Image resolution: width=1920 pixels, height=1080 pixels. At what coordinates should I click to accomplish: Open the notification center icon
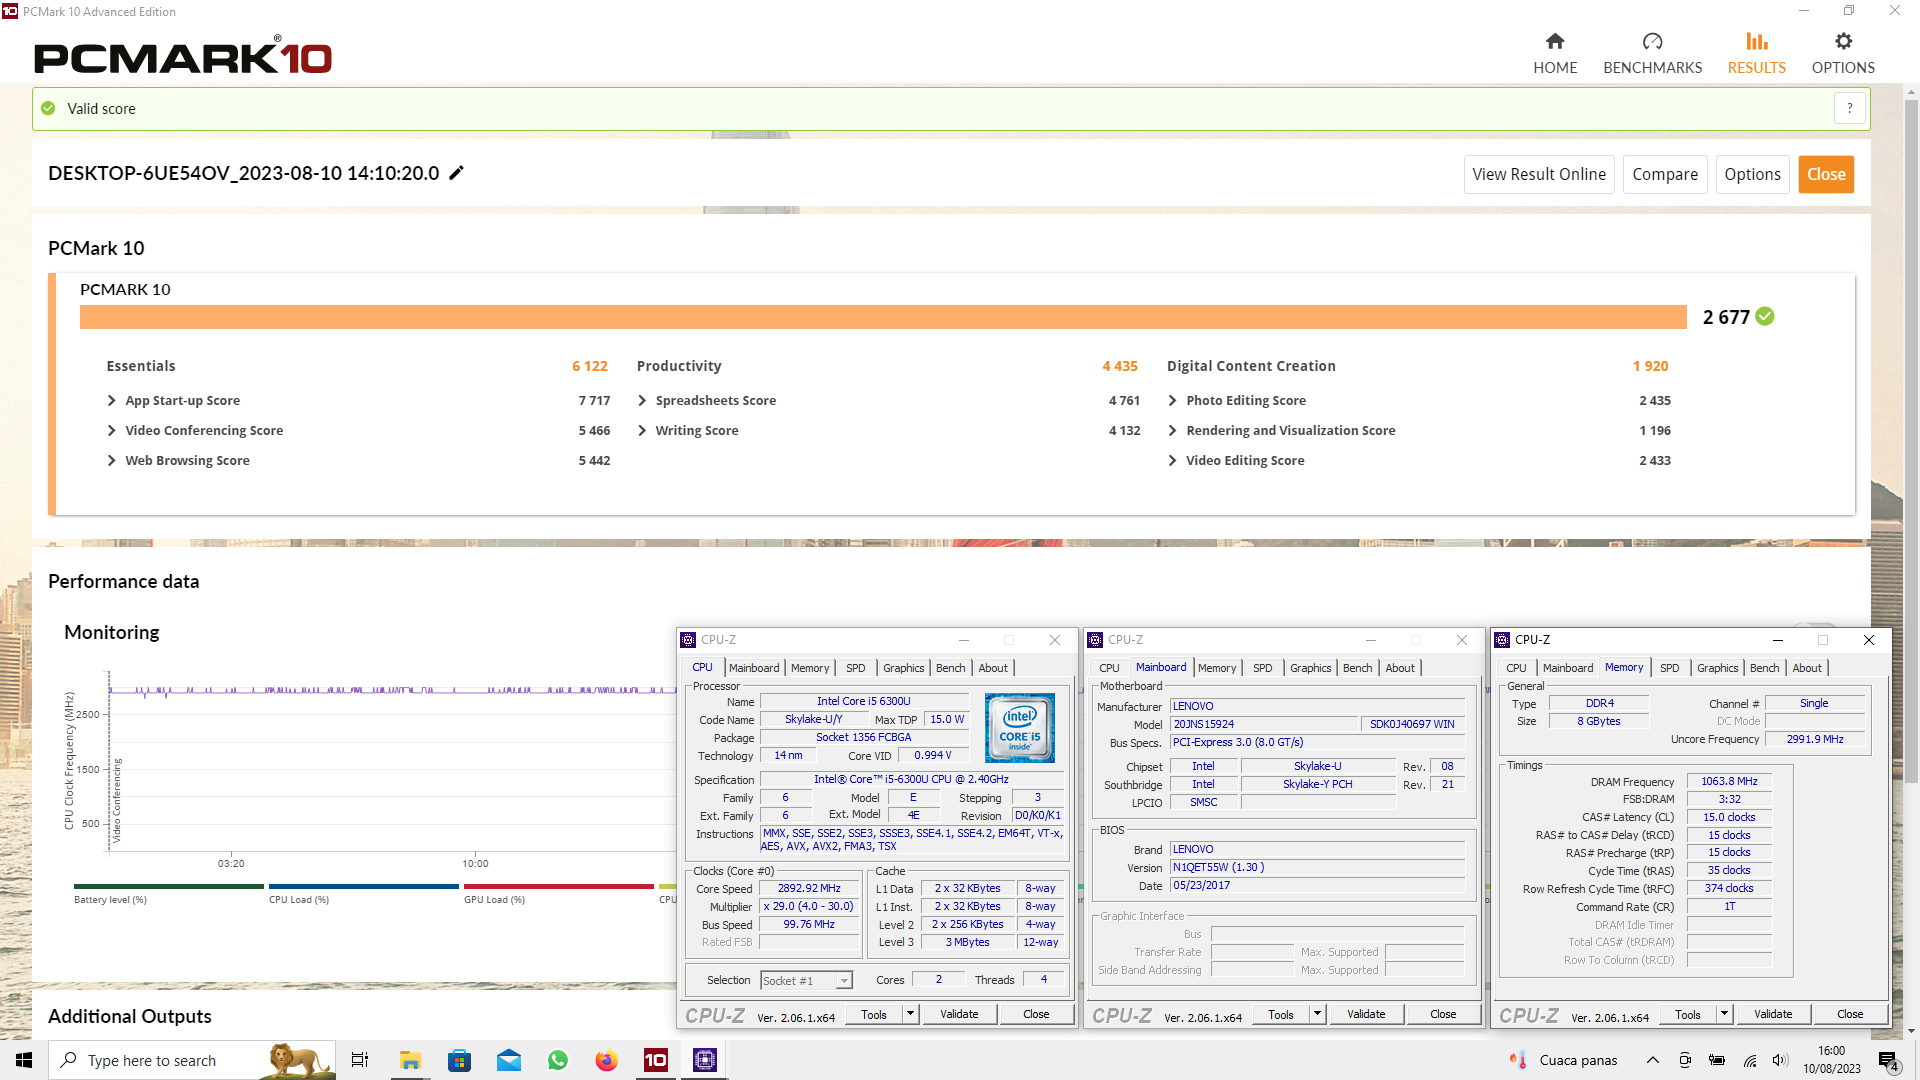click(x=1888, y=1061)
